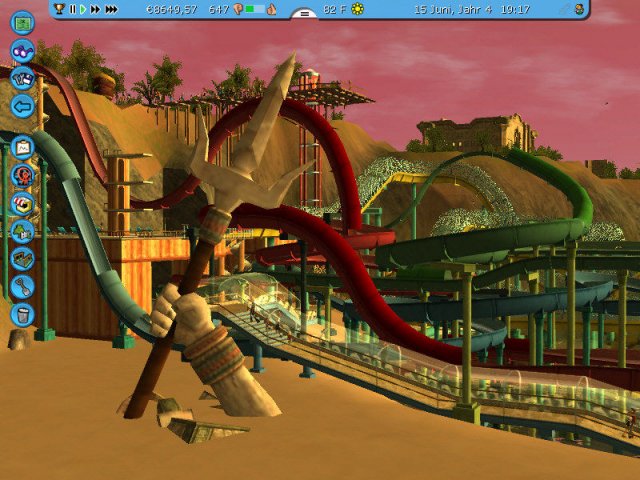Viewport: 640px width, 480px height.
Task: Collapse the top status bar handle
Action: [304, 14]
